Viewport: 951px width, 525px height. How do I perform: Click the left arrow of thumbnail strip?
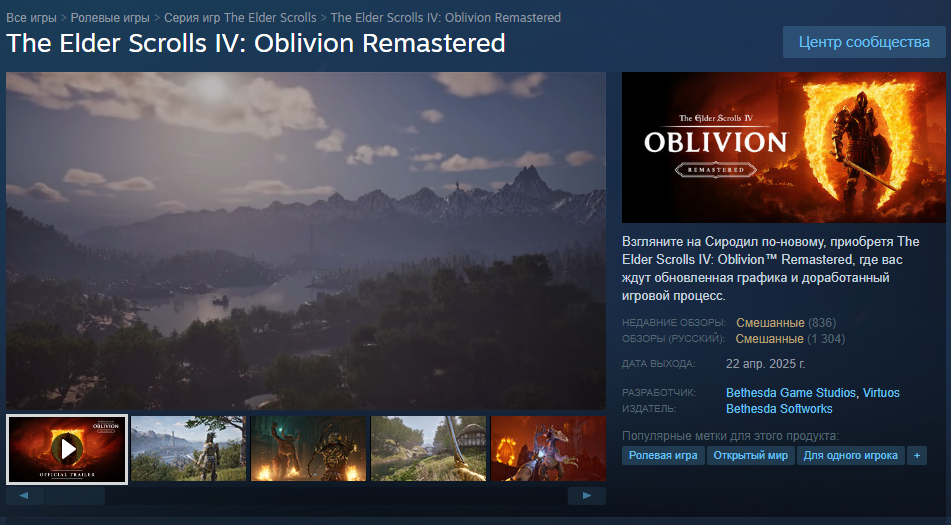24,496
